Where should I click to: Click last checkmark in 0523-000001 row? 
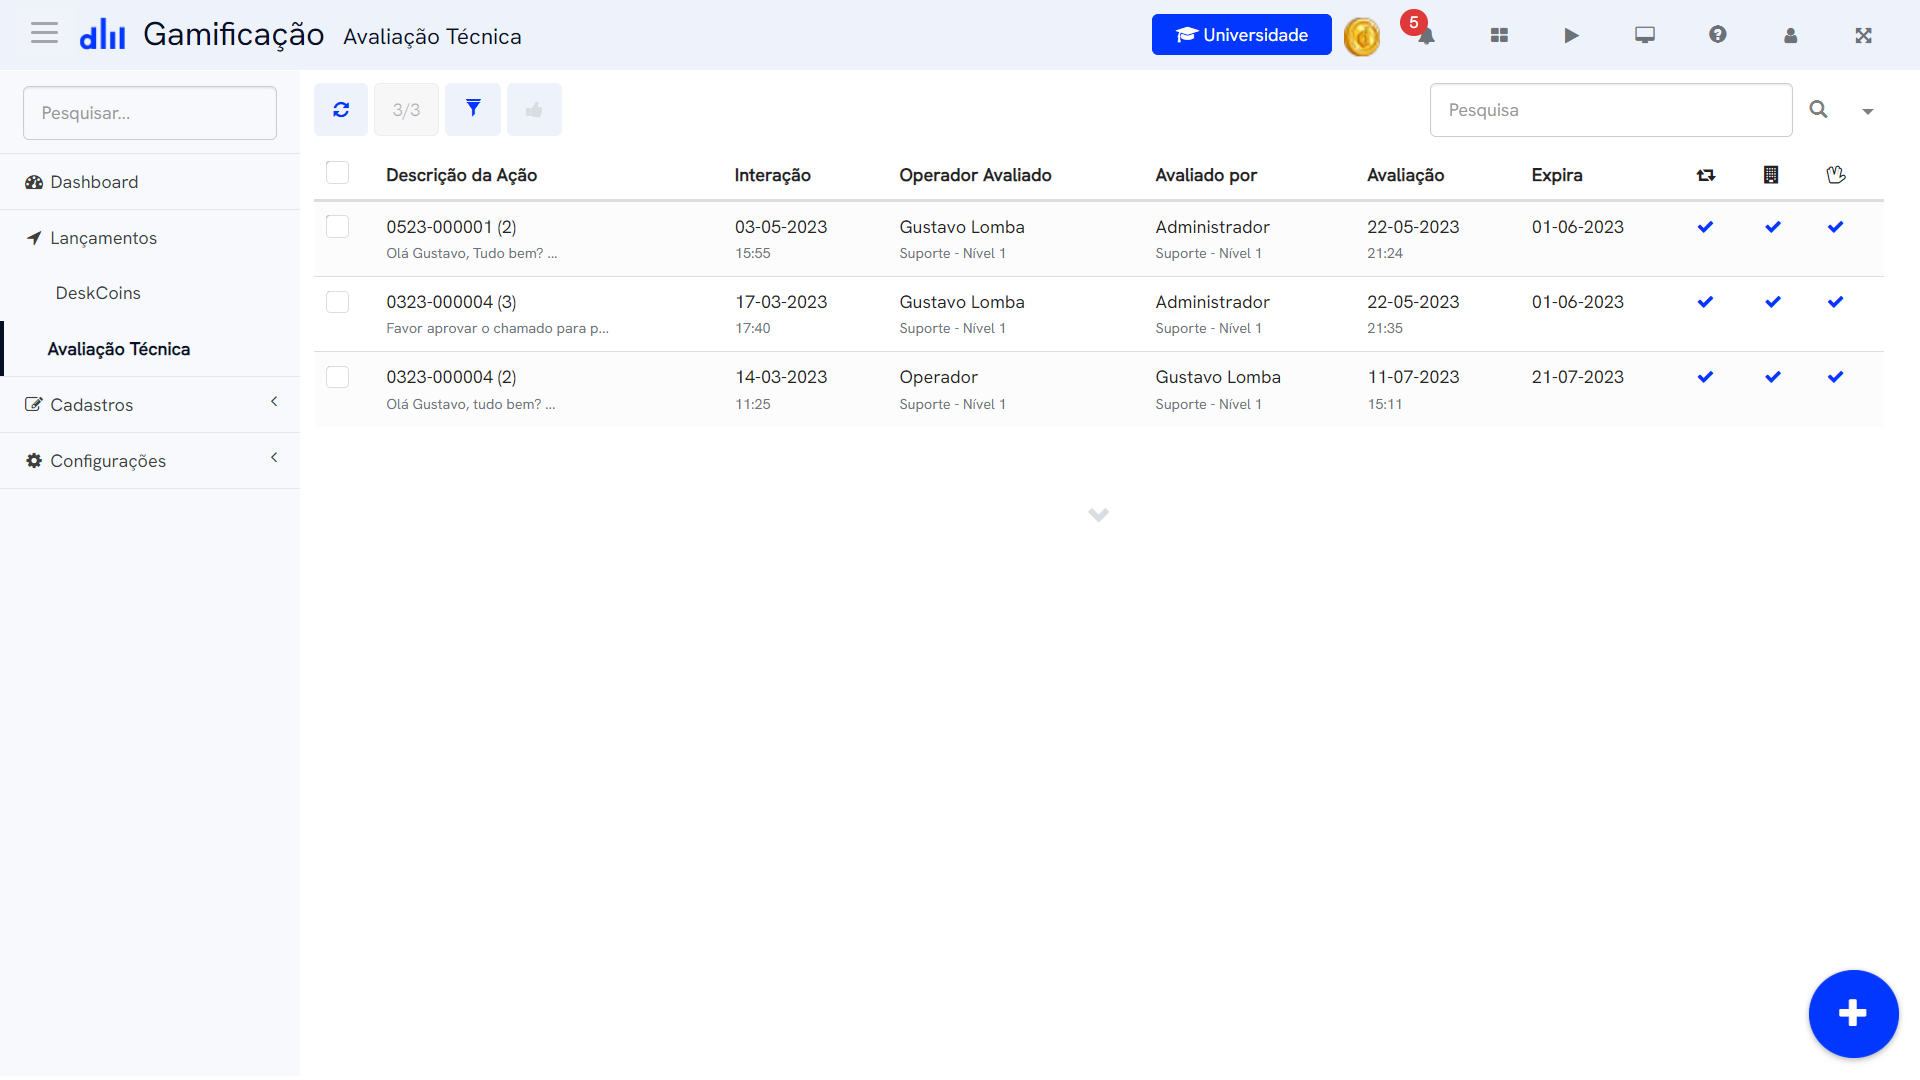tap(1835, 227)
